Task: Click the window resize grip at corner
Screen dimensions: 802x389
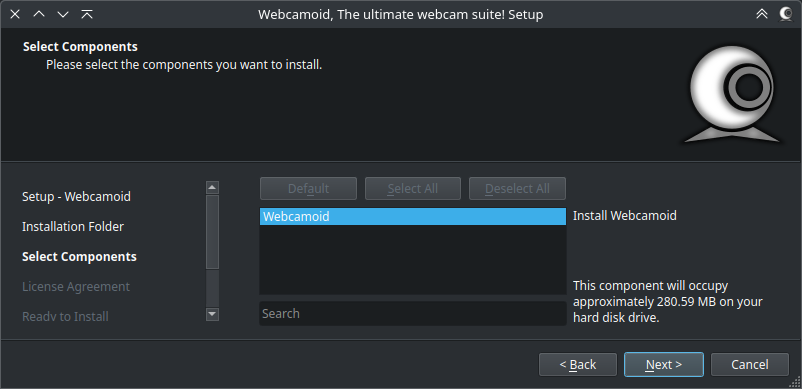Action: coord(795,382)
